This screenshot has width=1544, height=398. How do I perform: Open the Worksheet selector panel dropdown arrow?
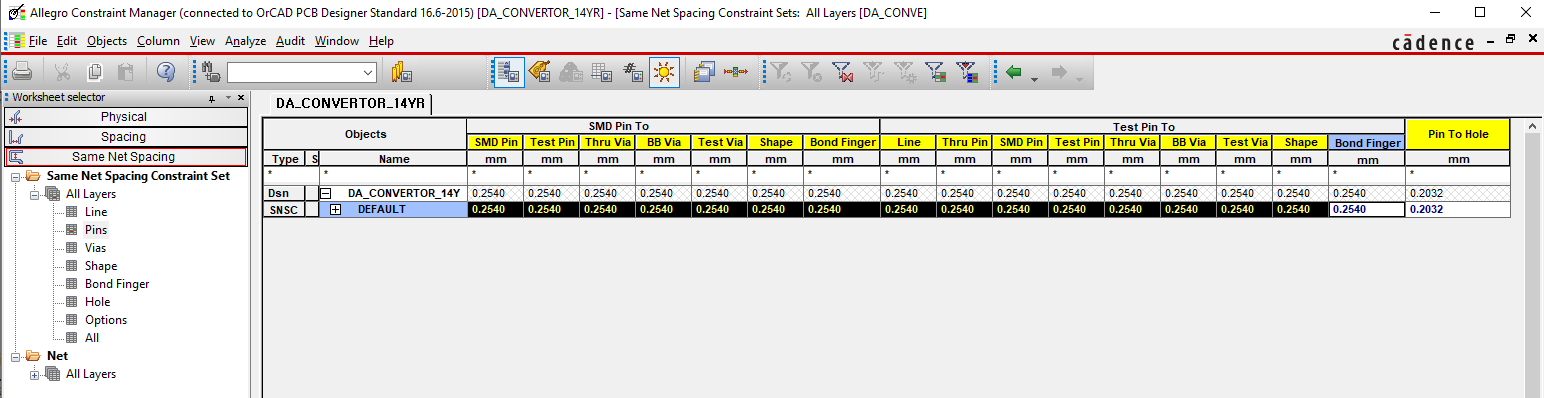coord(228,98)
